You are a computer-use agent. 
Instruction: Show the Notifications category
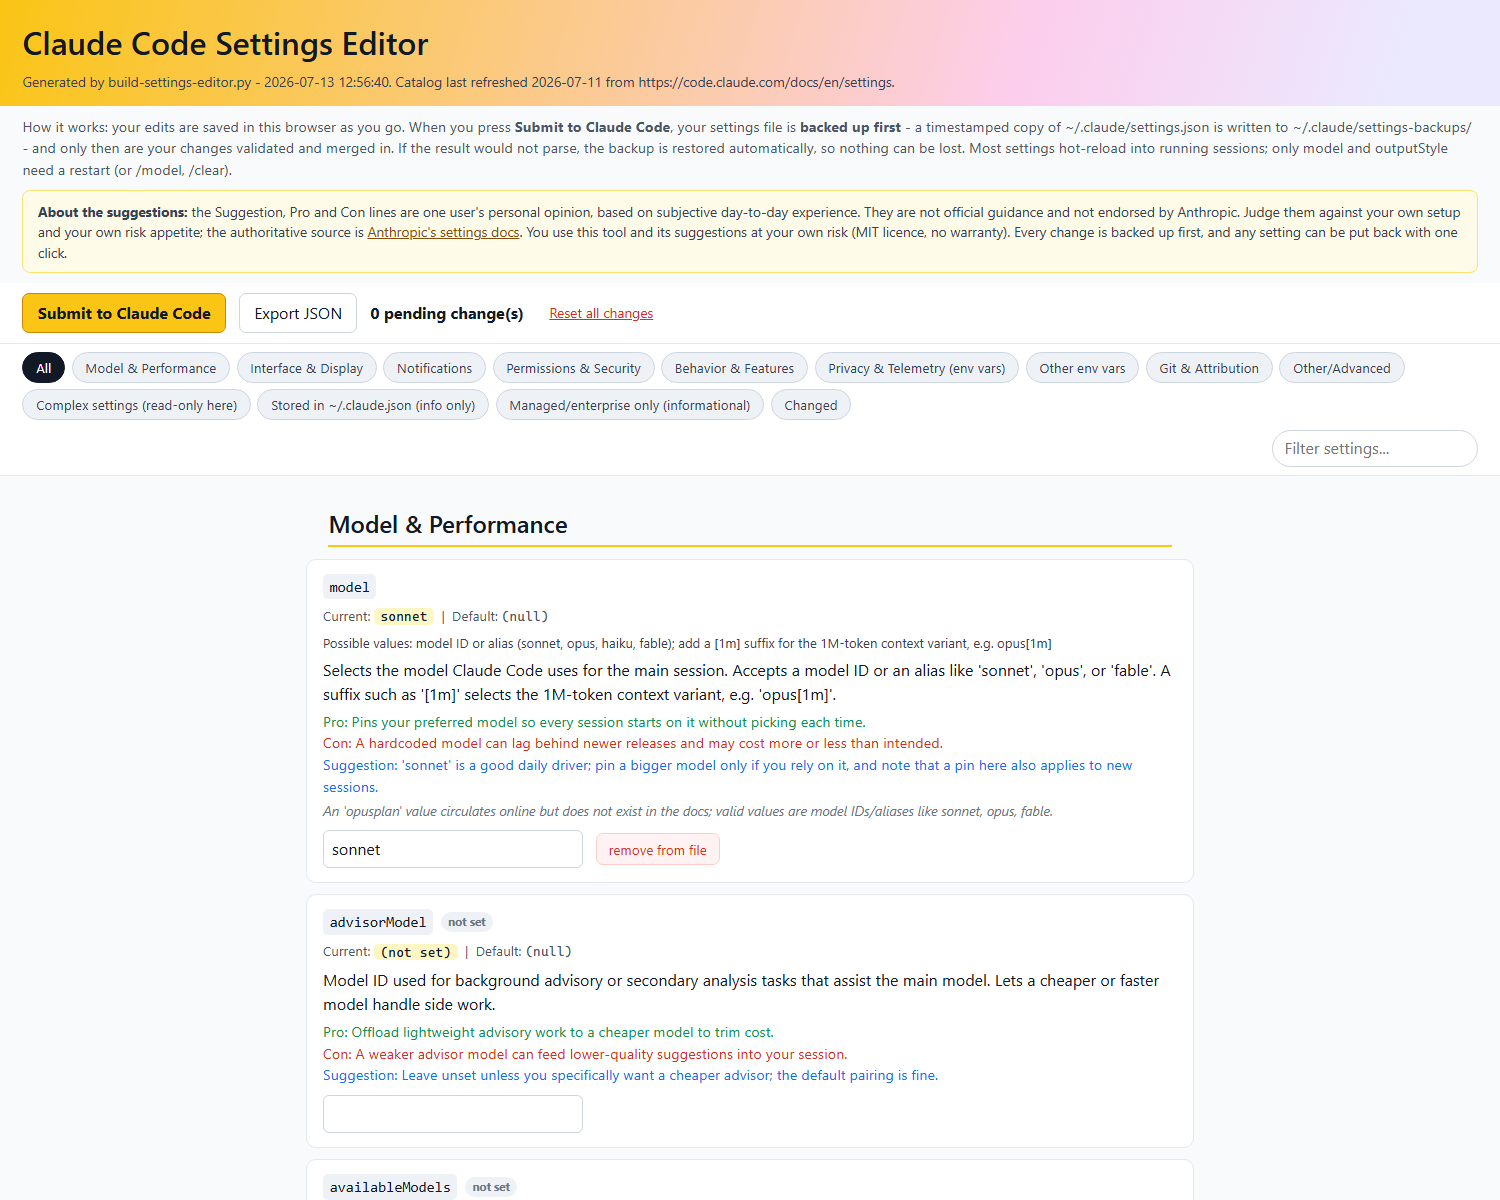434,368
